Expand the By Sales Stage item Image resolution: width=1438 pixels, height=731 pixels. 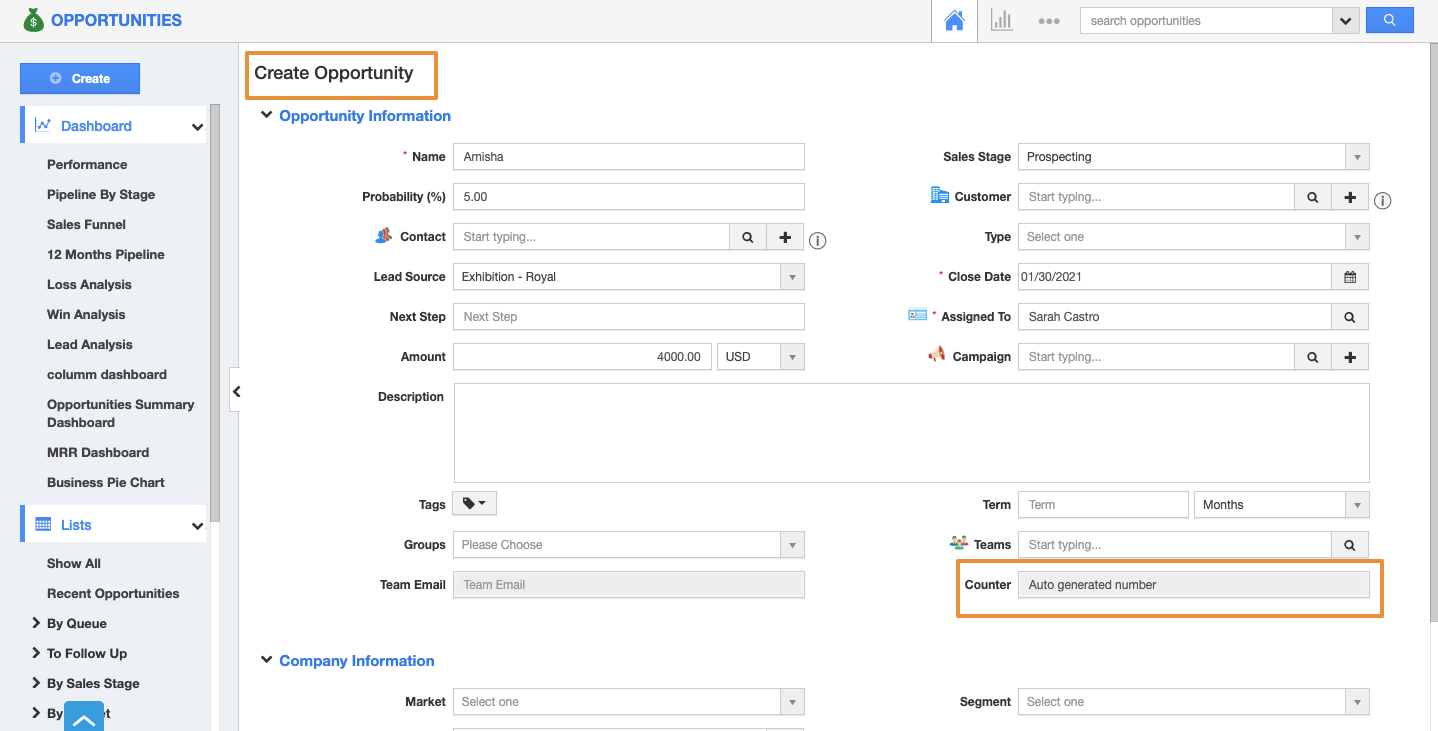36,683
